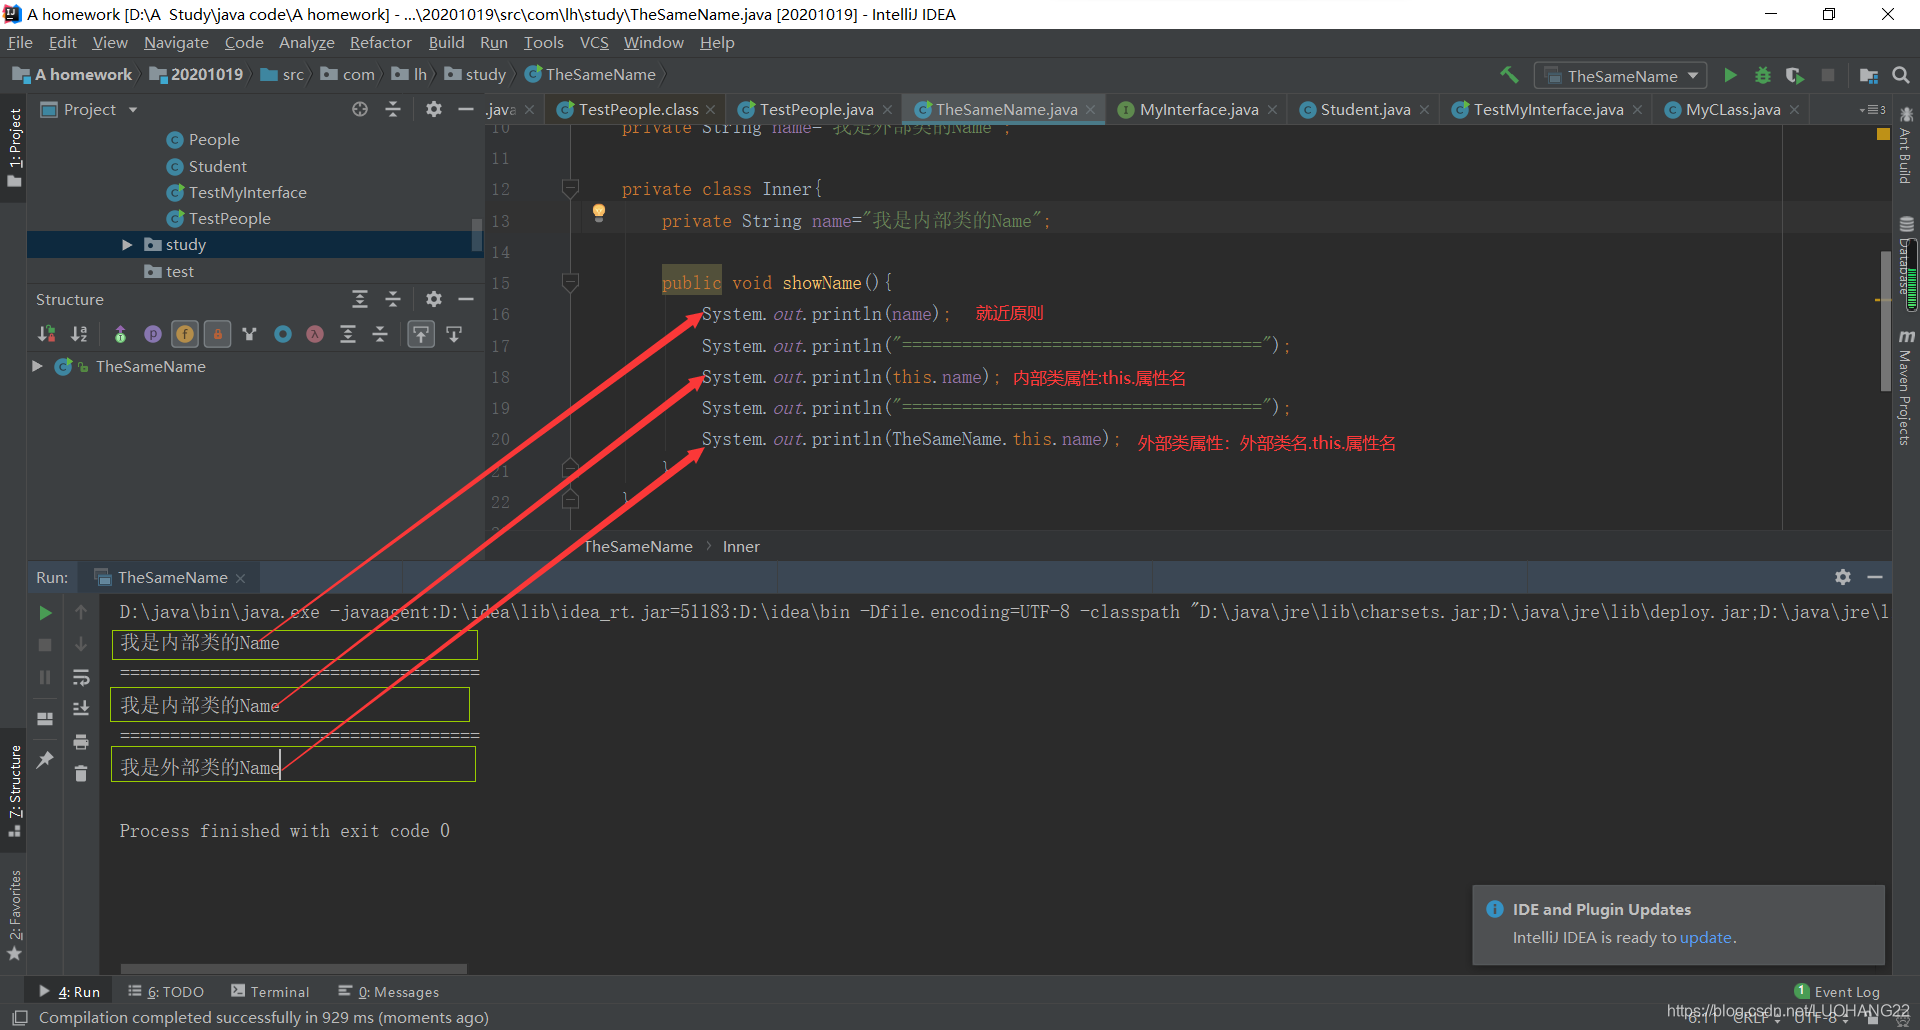The width and height of the screenshot is (1920, 1030).
Task: Open Run panel settings gear
Action: point(1843,577)
